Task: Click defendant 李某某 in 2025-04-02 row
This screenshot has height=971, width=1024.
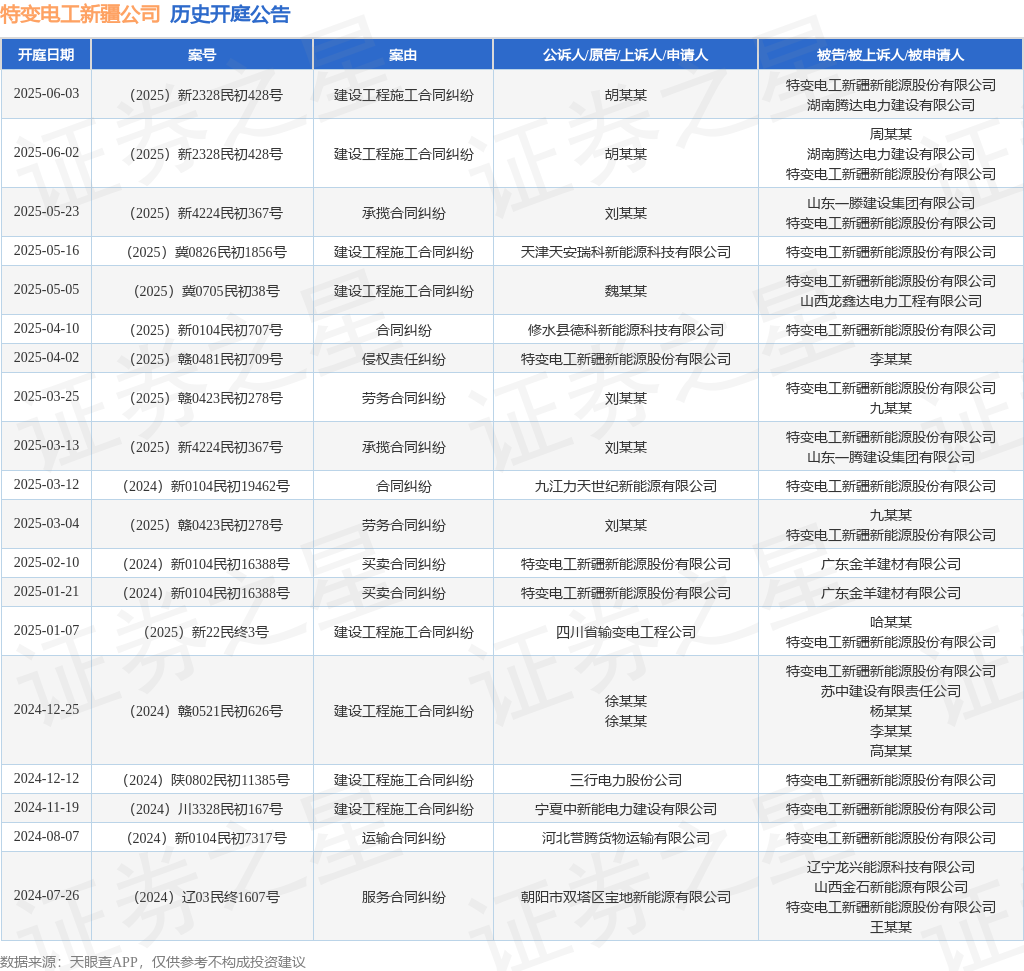Action: [891, 359]
